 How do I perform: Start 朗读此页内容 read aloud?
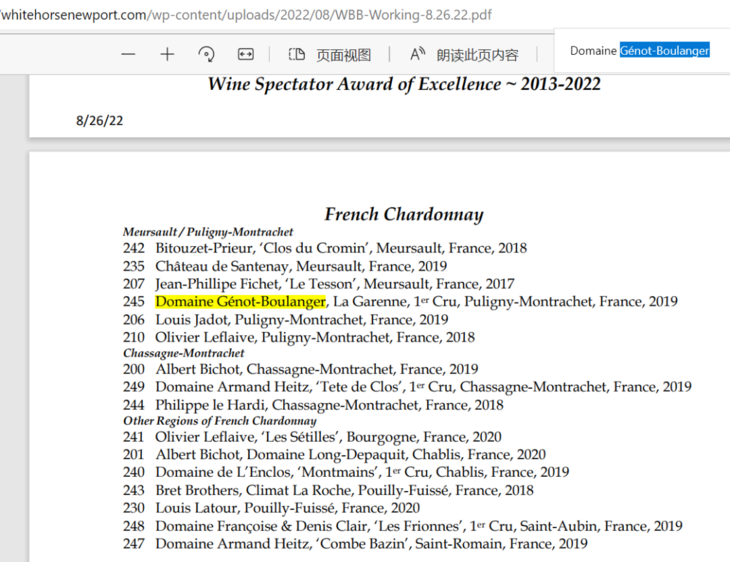(x=464, y=55)
